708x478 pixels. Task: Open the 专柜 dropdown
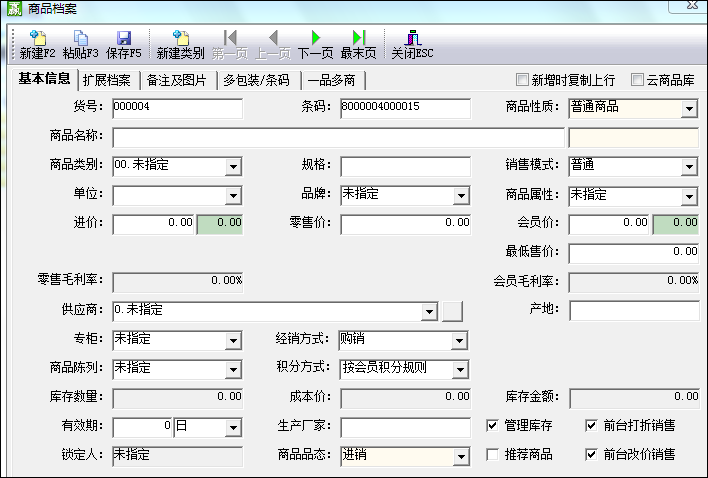point(233,341)
